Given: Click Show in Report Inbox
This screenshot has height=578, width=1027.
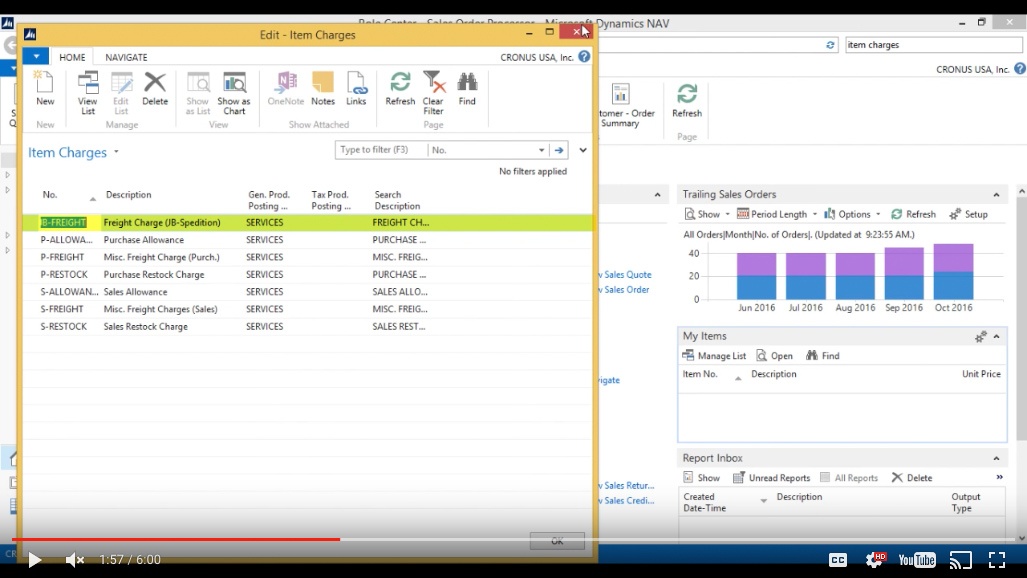Looking at the screenshot, I should coord(701,478).
